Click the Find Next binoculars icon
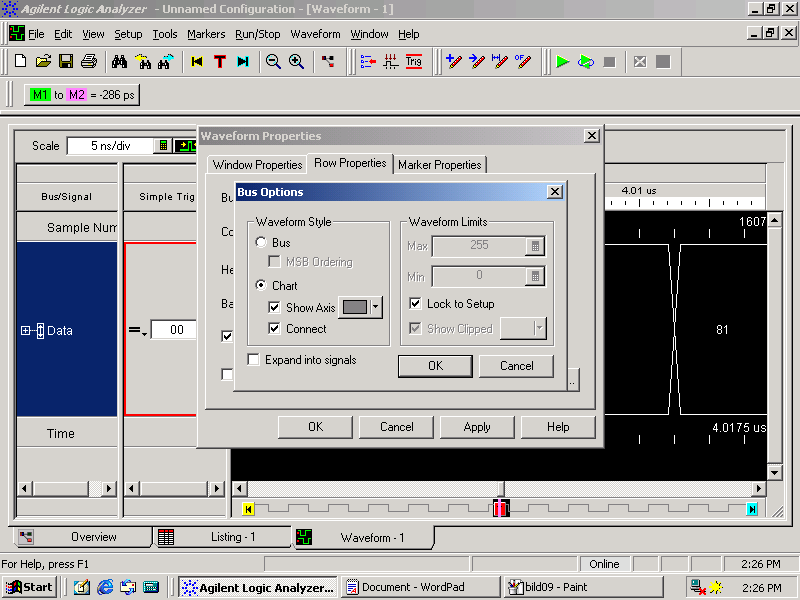This screenshot has width=800, height=600. tap(165, 62)
